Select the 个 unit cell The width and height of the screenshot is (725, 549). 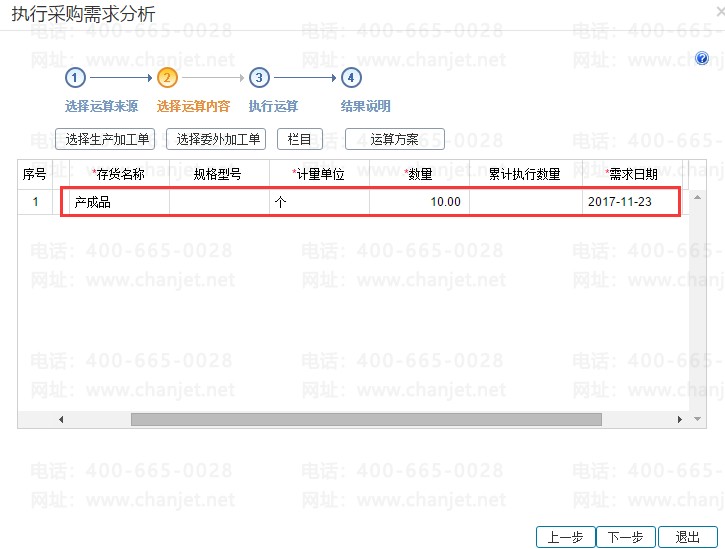click(319, 202)
